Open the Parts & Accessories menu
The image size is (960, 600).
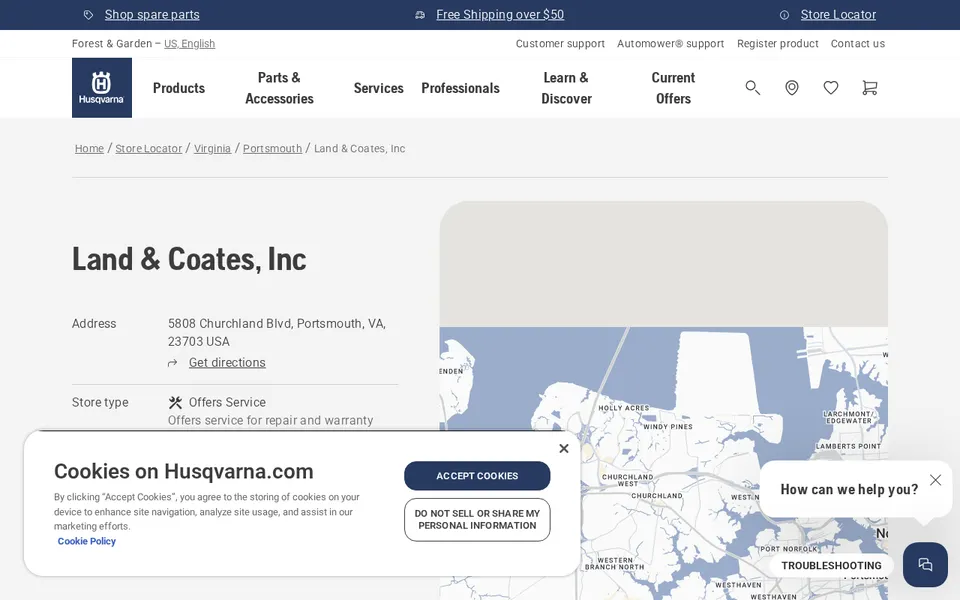(279, 88)
